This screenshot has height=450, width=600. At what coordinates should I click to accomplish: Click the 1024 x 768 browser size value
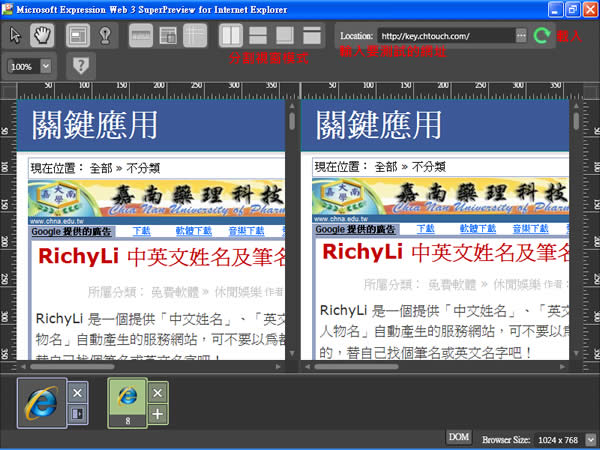[558, 440]
